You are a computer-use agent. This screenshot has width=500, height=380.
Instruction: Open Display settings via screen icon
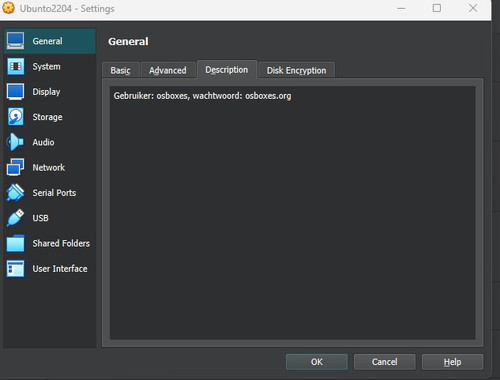[x=15, y=92]
